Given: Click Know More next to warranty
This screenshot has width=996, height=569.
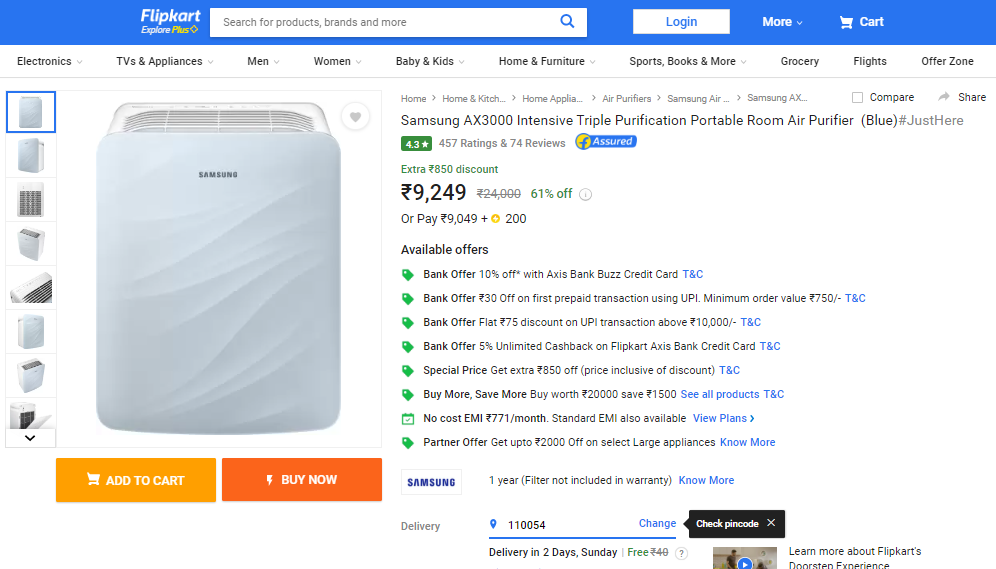Looking at the screenshot, I should [x=706, y=481].
